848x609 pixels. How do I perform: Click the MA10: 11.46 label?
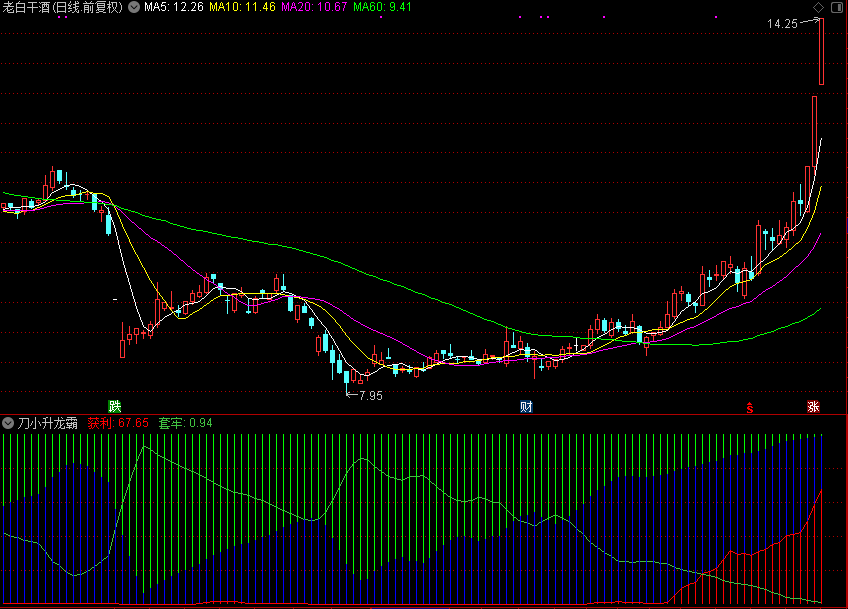click(x=242, y=7)
